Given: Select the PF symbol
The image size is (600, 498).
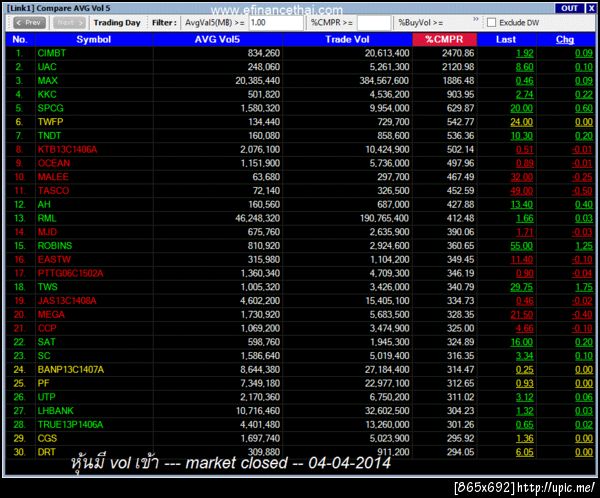Looking at the screenshot, I should pos(43,384).
